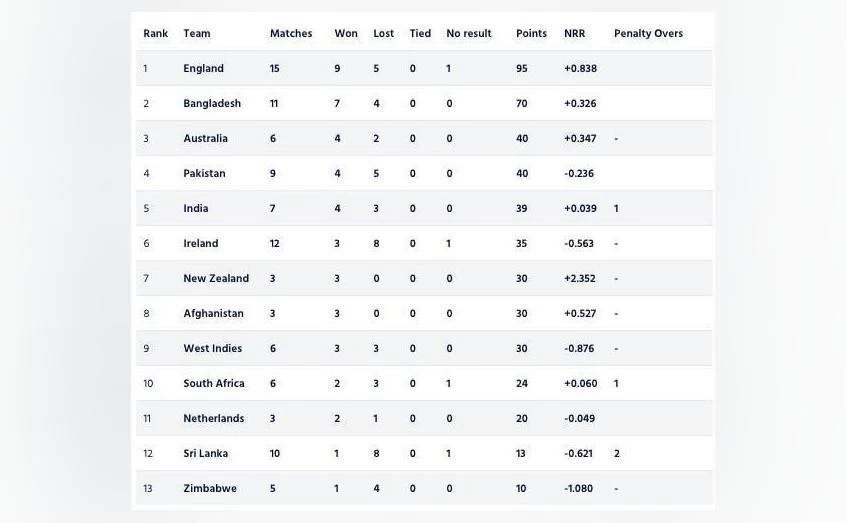Click the No result column header
Viewport: 847px width, 523px height.
(x=469, y=33)
